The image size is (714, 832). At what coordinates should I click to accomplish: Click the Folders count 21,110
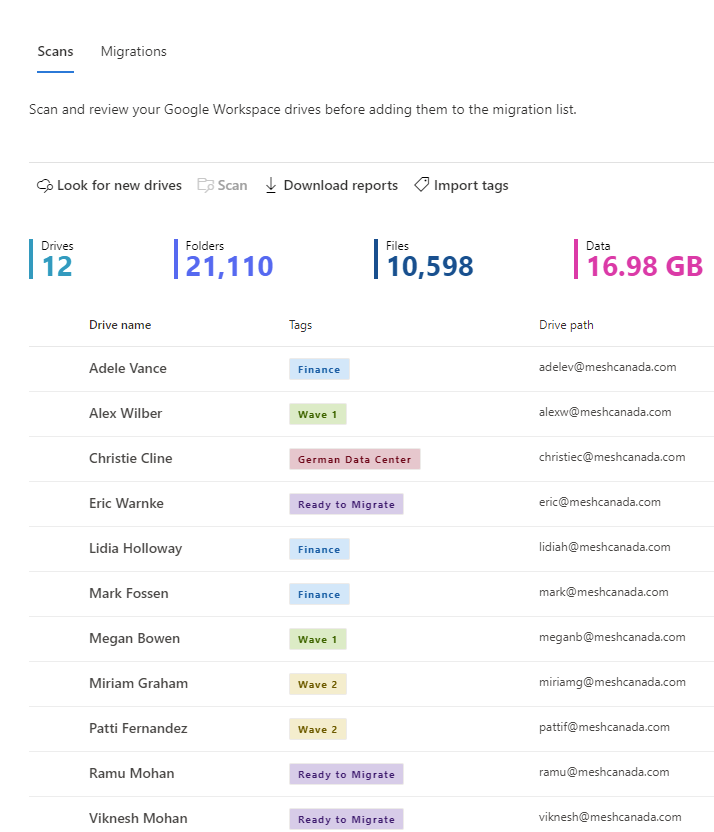[229, 266]
